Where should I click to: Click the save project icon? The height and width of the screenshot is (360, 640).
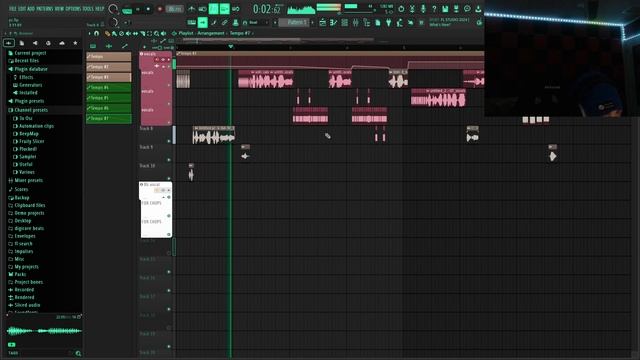point(445,9)
